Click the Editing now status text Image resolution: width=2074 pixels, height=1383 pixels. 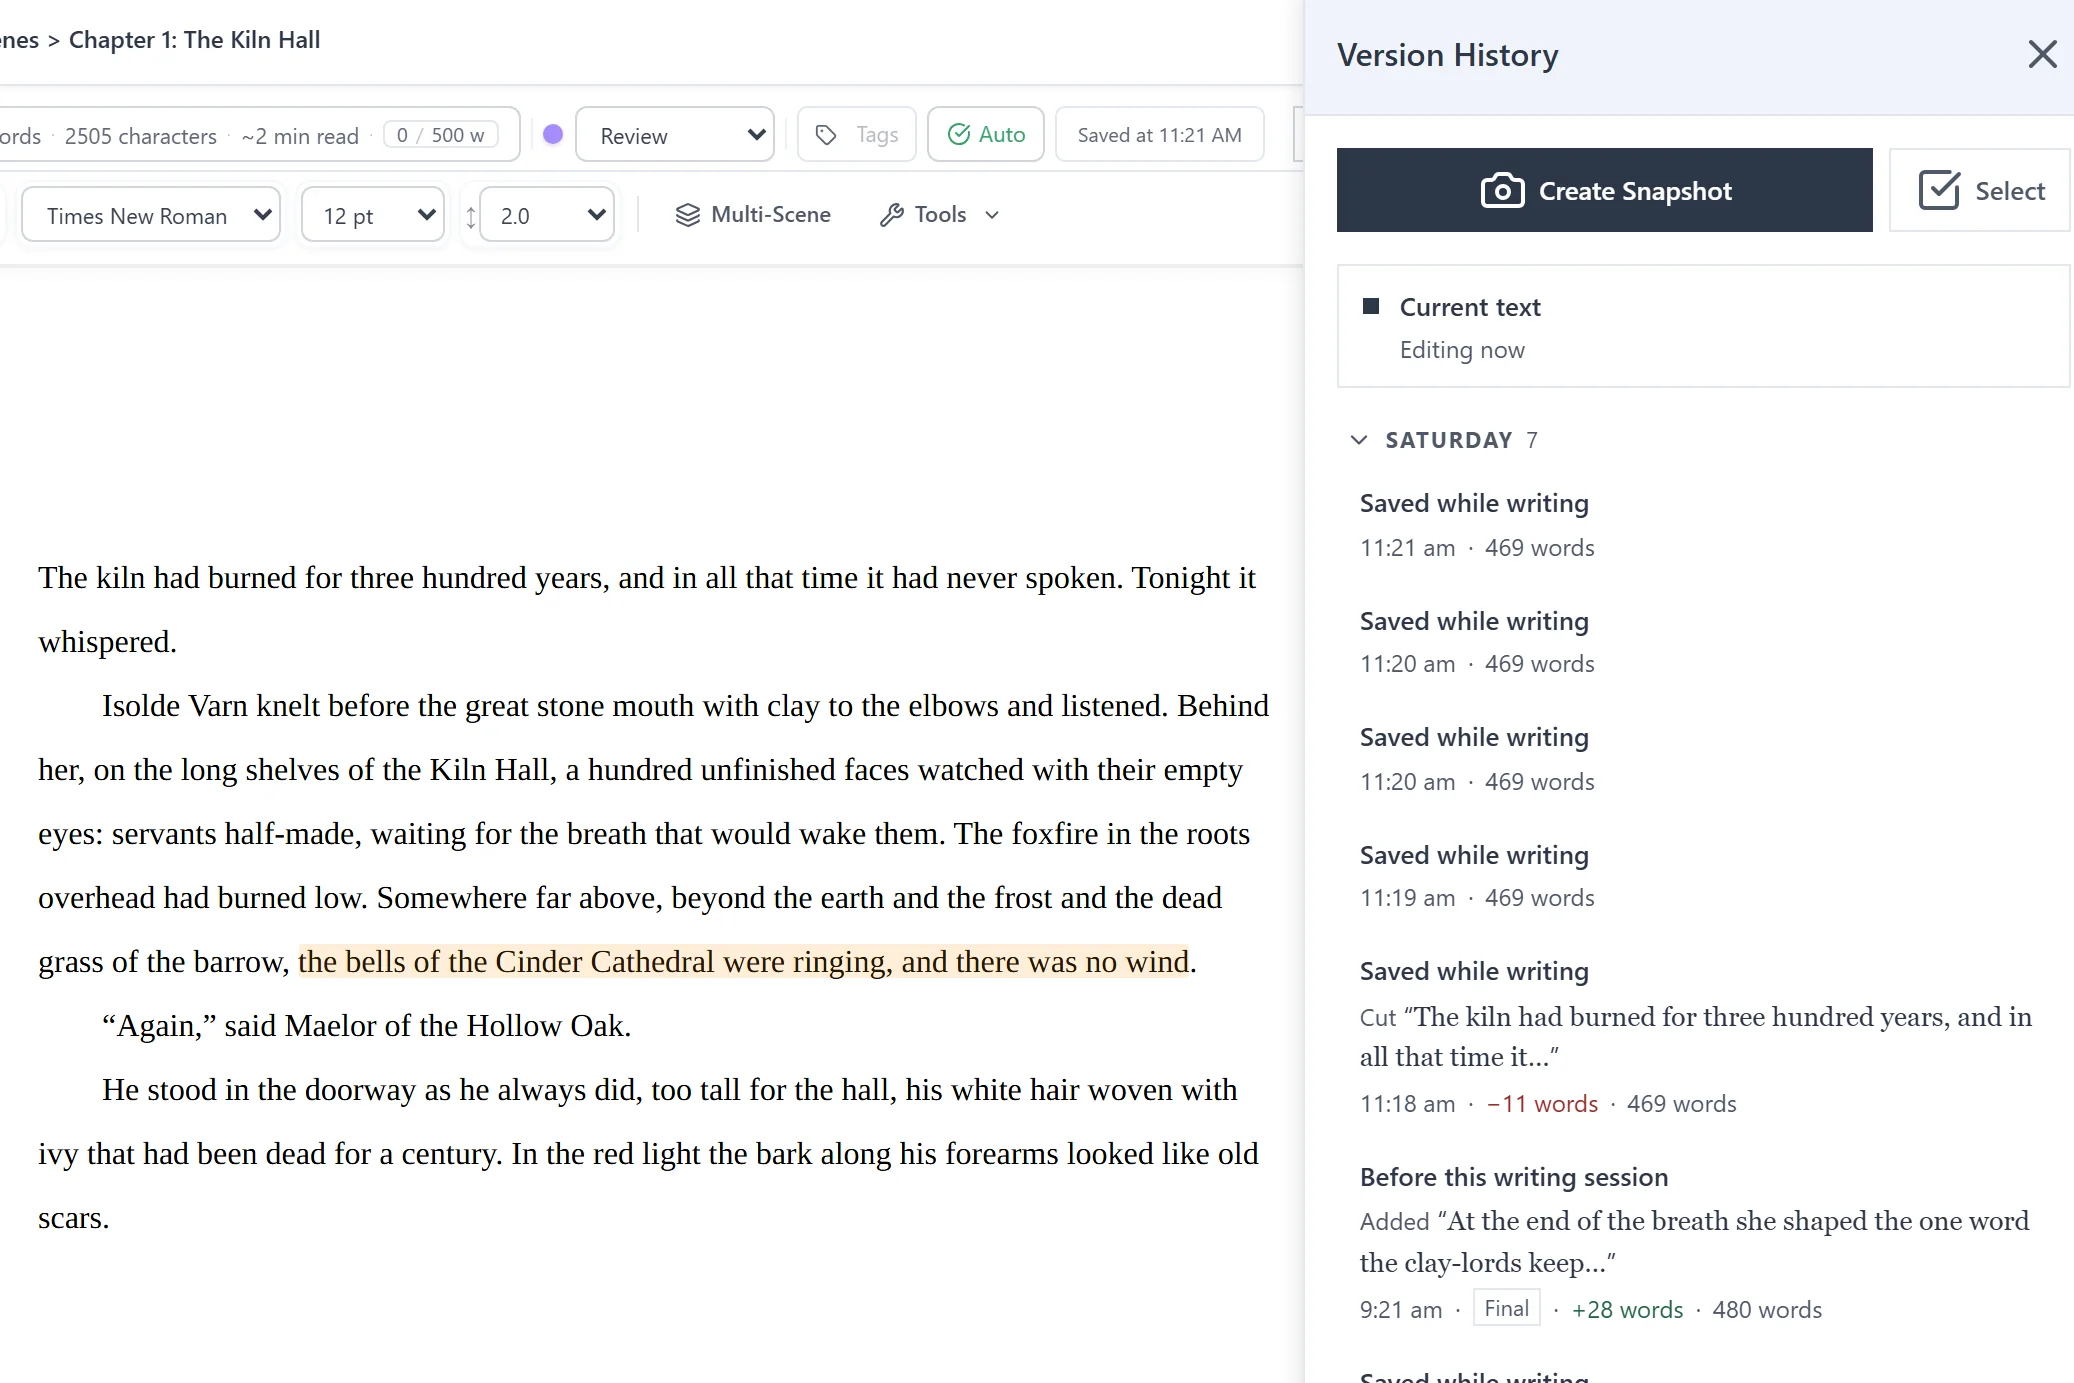pos(1462,350)
